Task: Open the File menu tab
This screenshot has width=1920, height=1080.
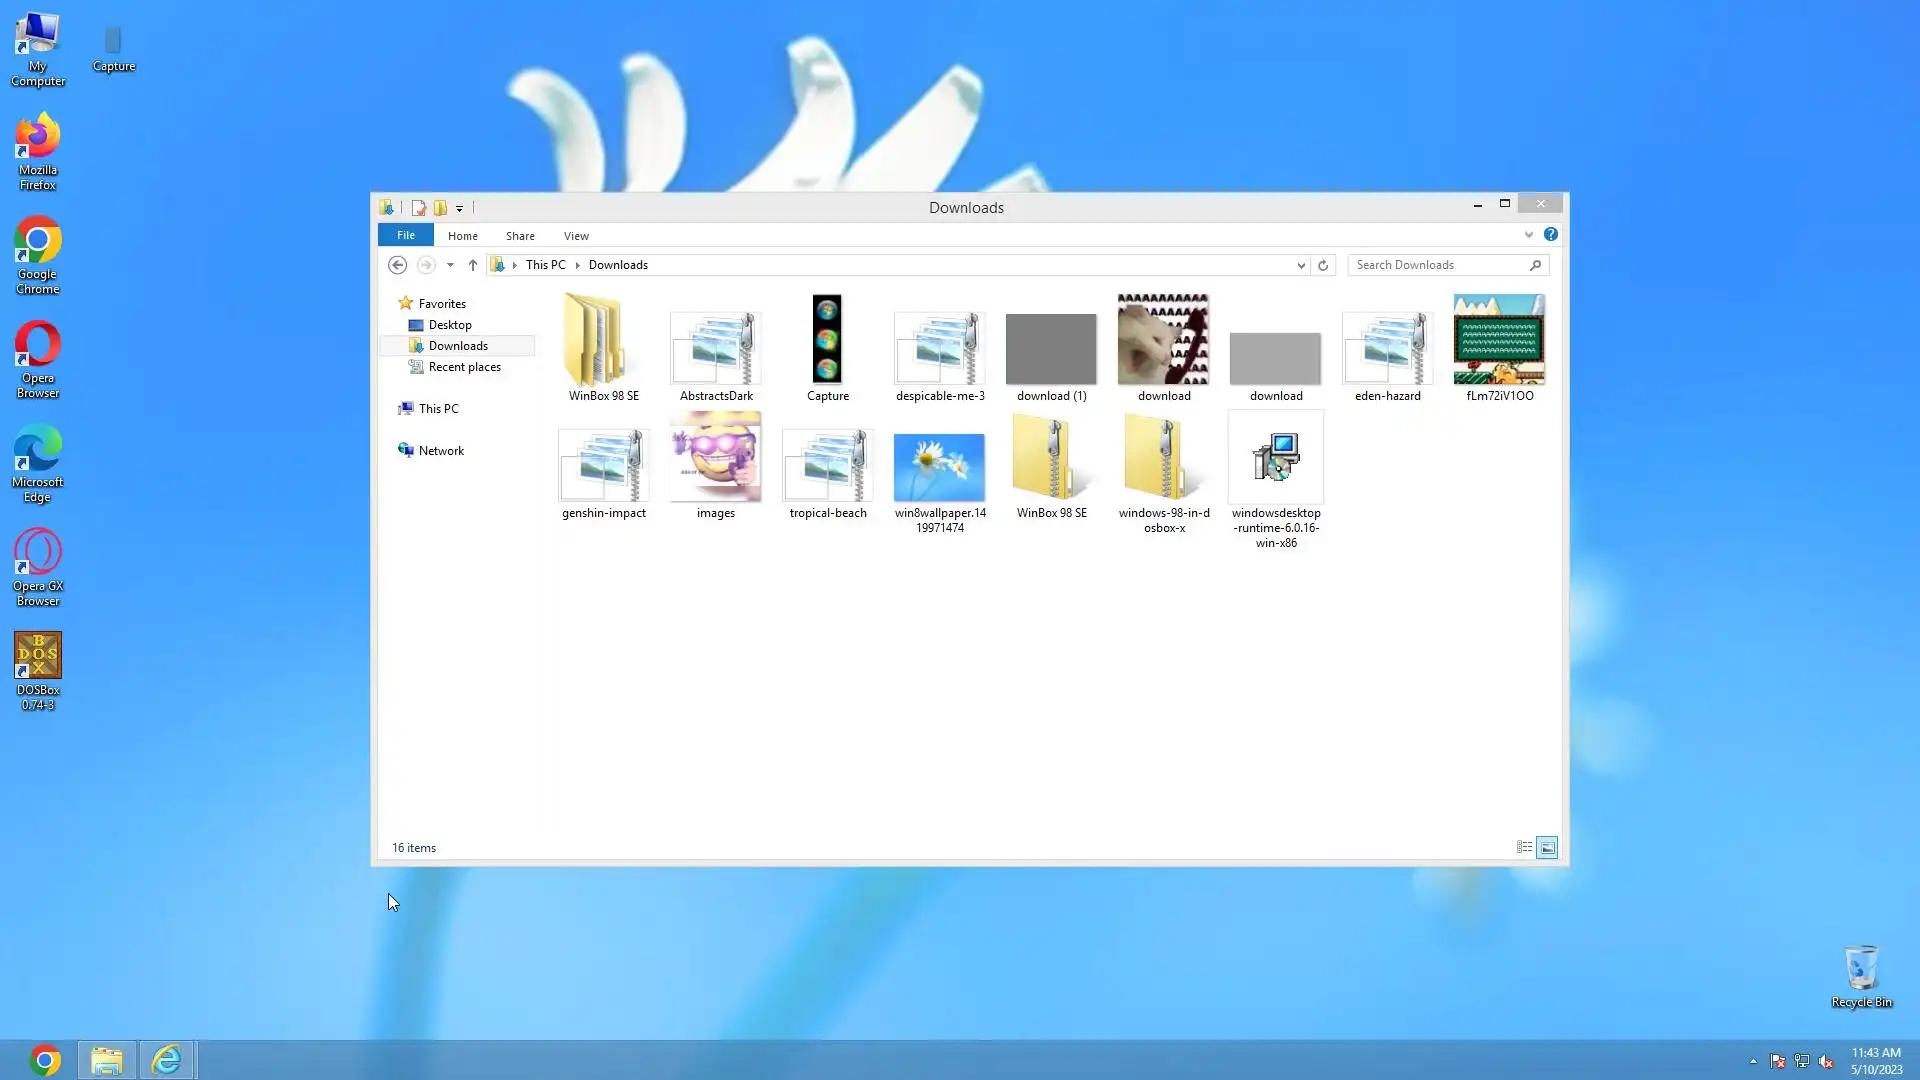Action: click(405, 235)
